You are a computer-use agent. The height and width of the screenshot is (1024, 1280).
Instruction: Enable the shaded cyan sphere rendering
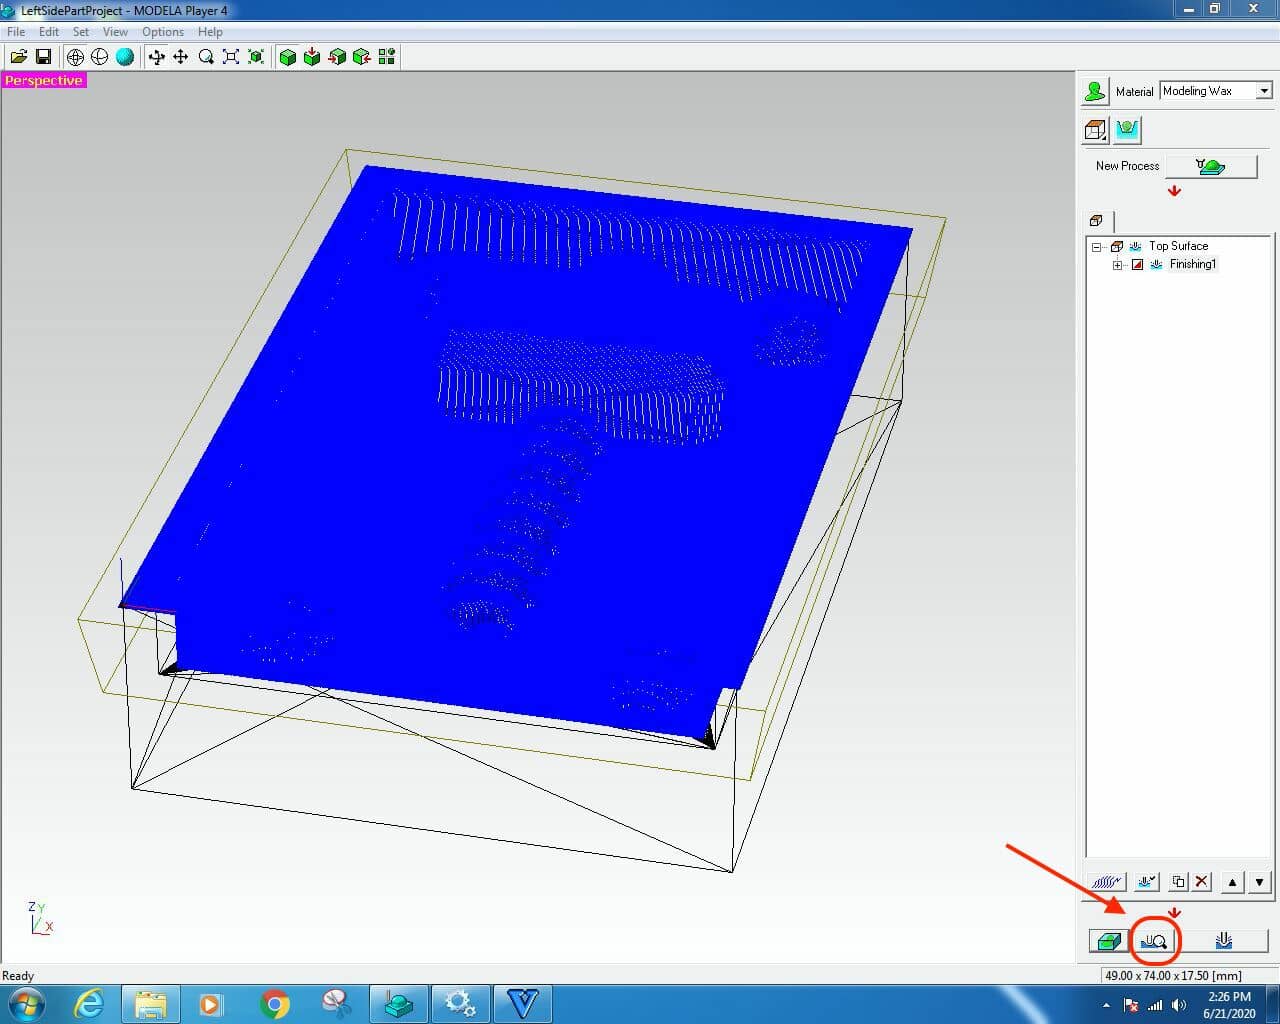(x=124, y=57)
